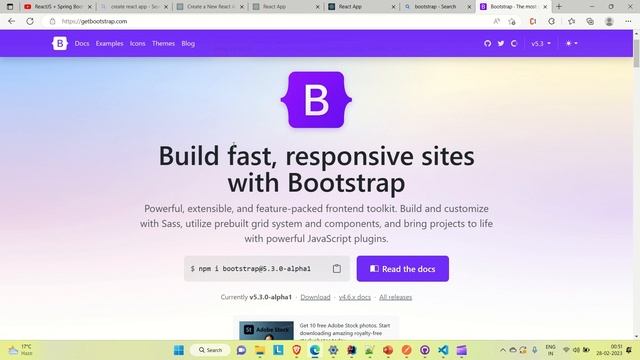Open the Open Collective icon in navbar
This screenshot has width=640, height=360.
click(x=514, y=43)
